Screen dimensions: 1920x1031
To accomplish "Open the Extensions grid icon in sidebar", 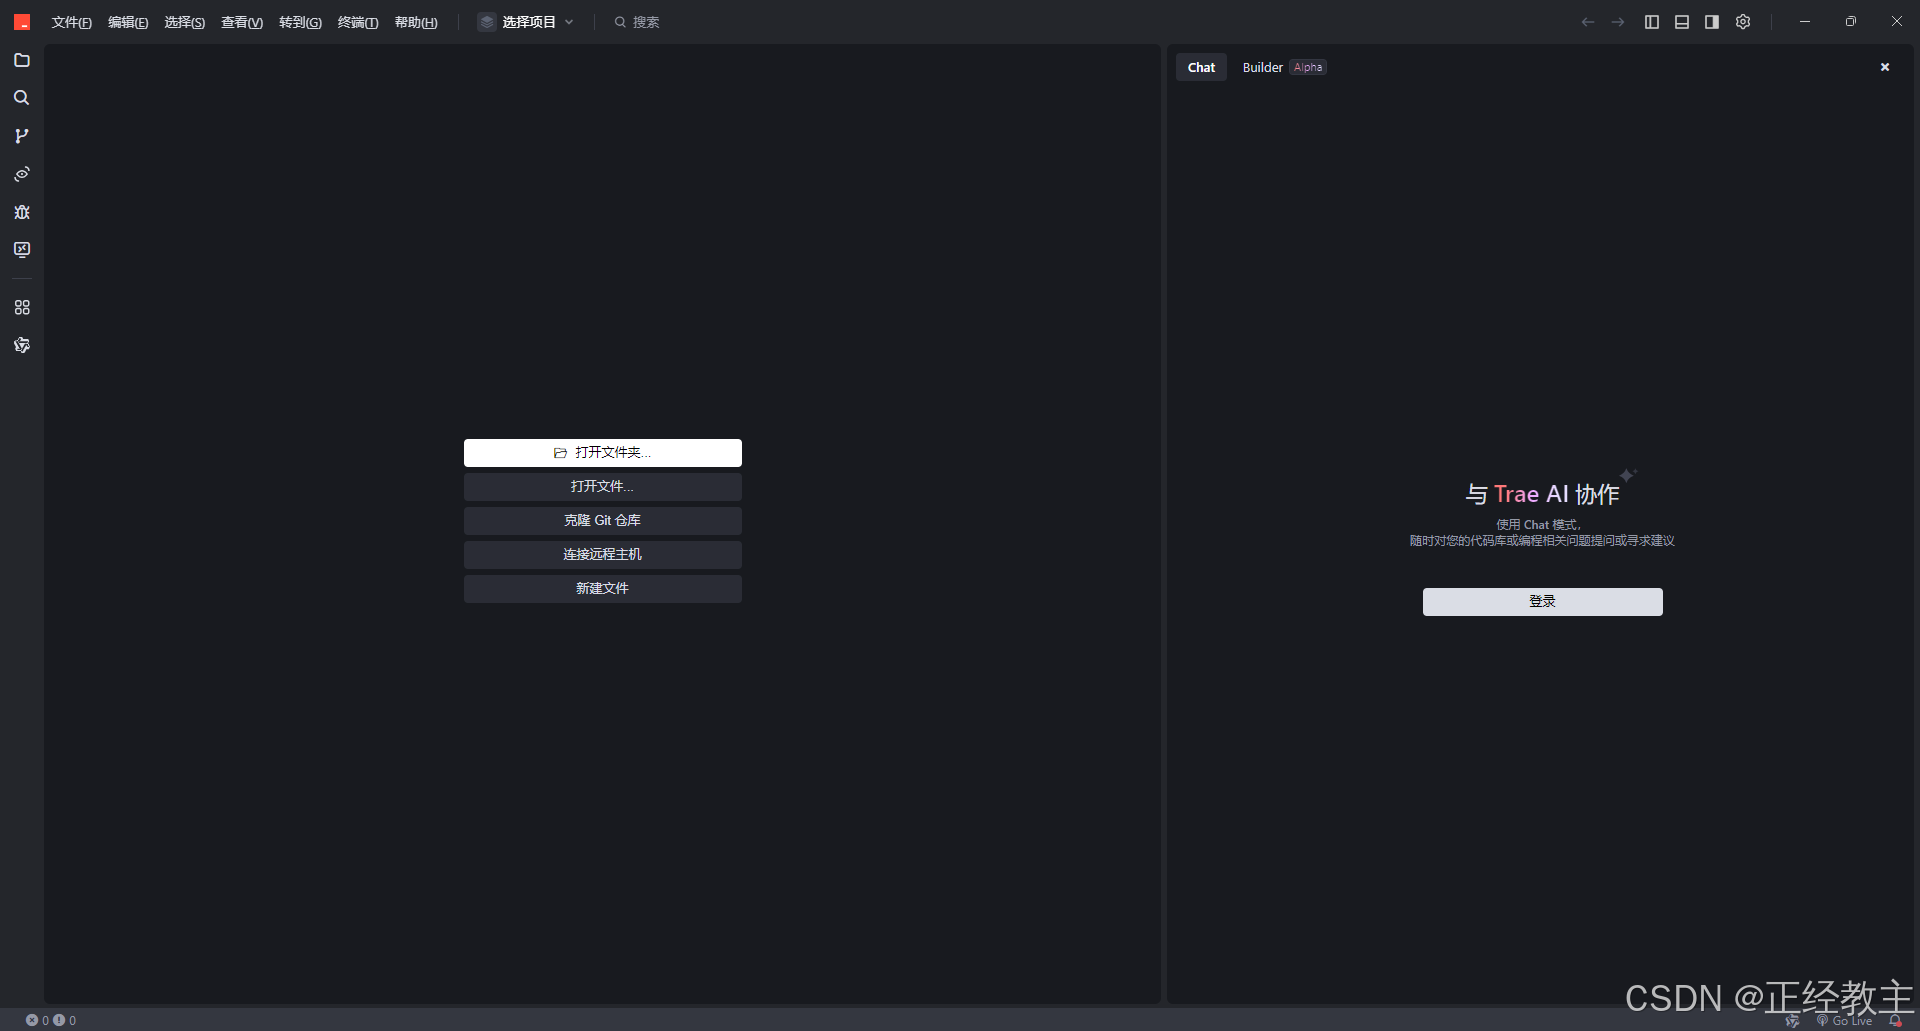I will [x=22, y=307].
